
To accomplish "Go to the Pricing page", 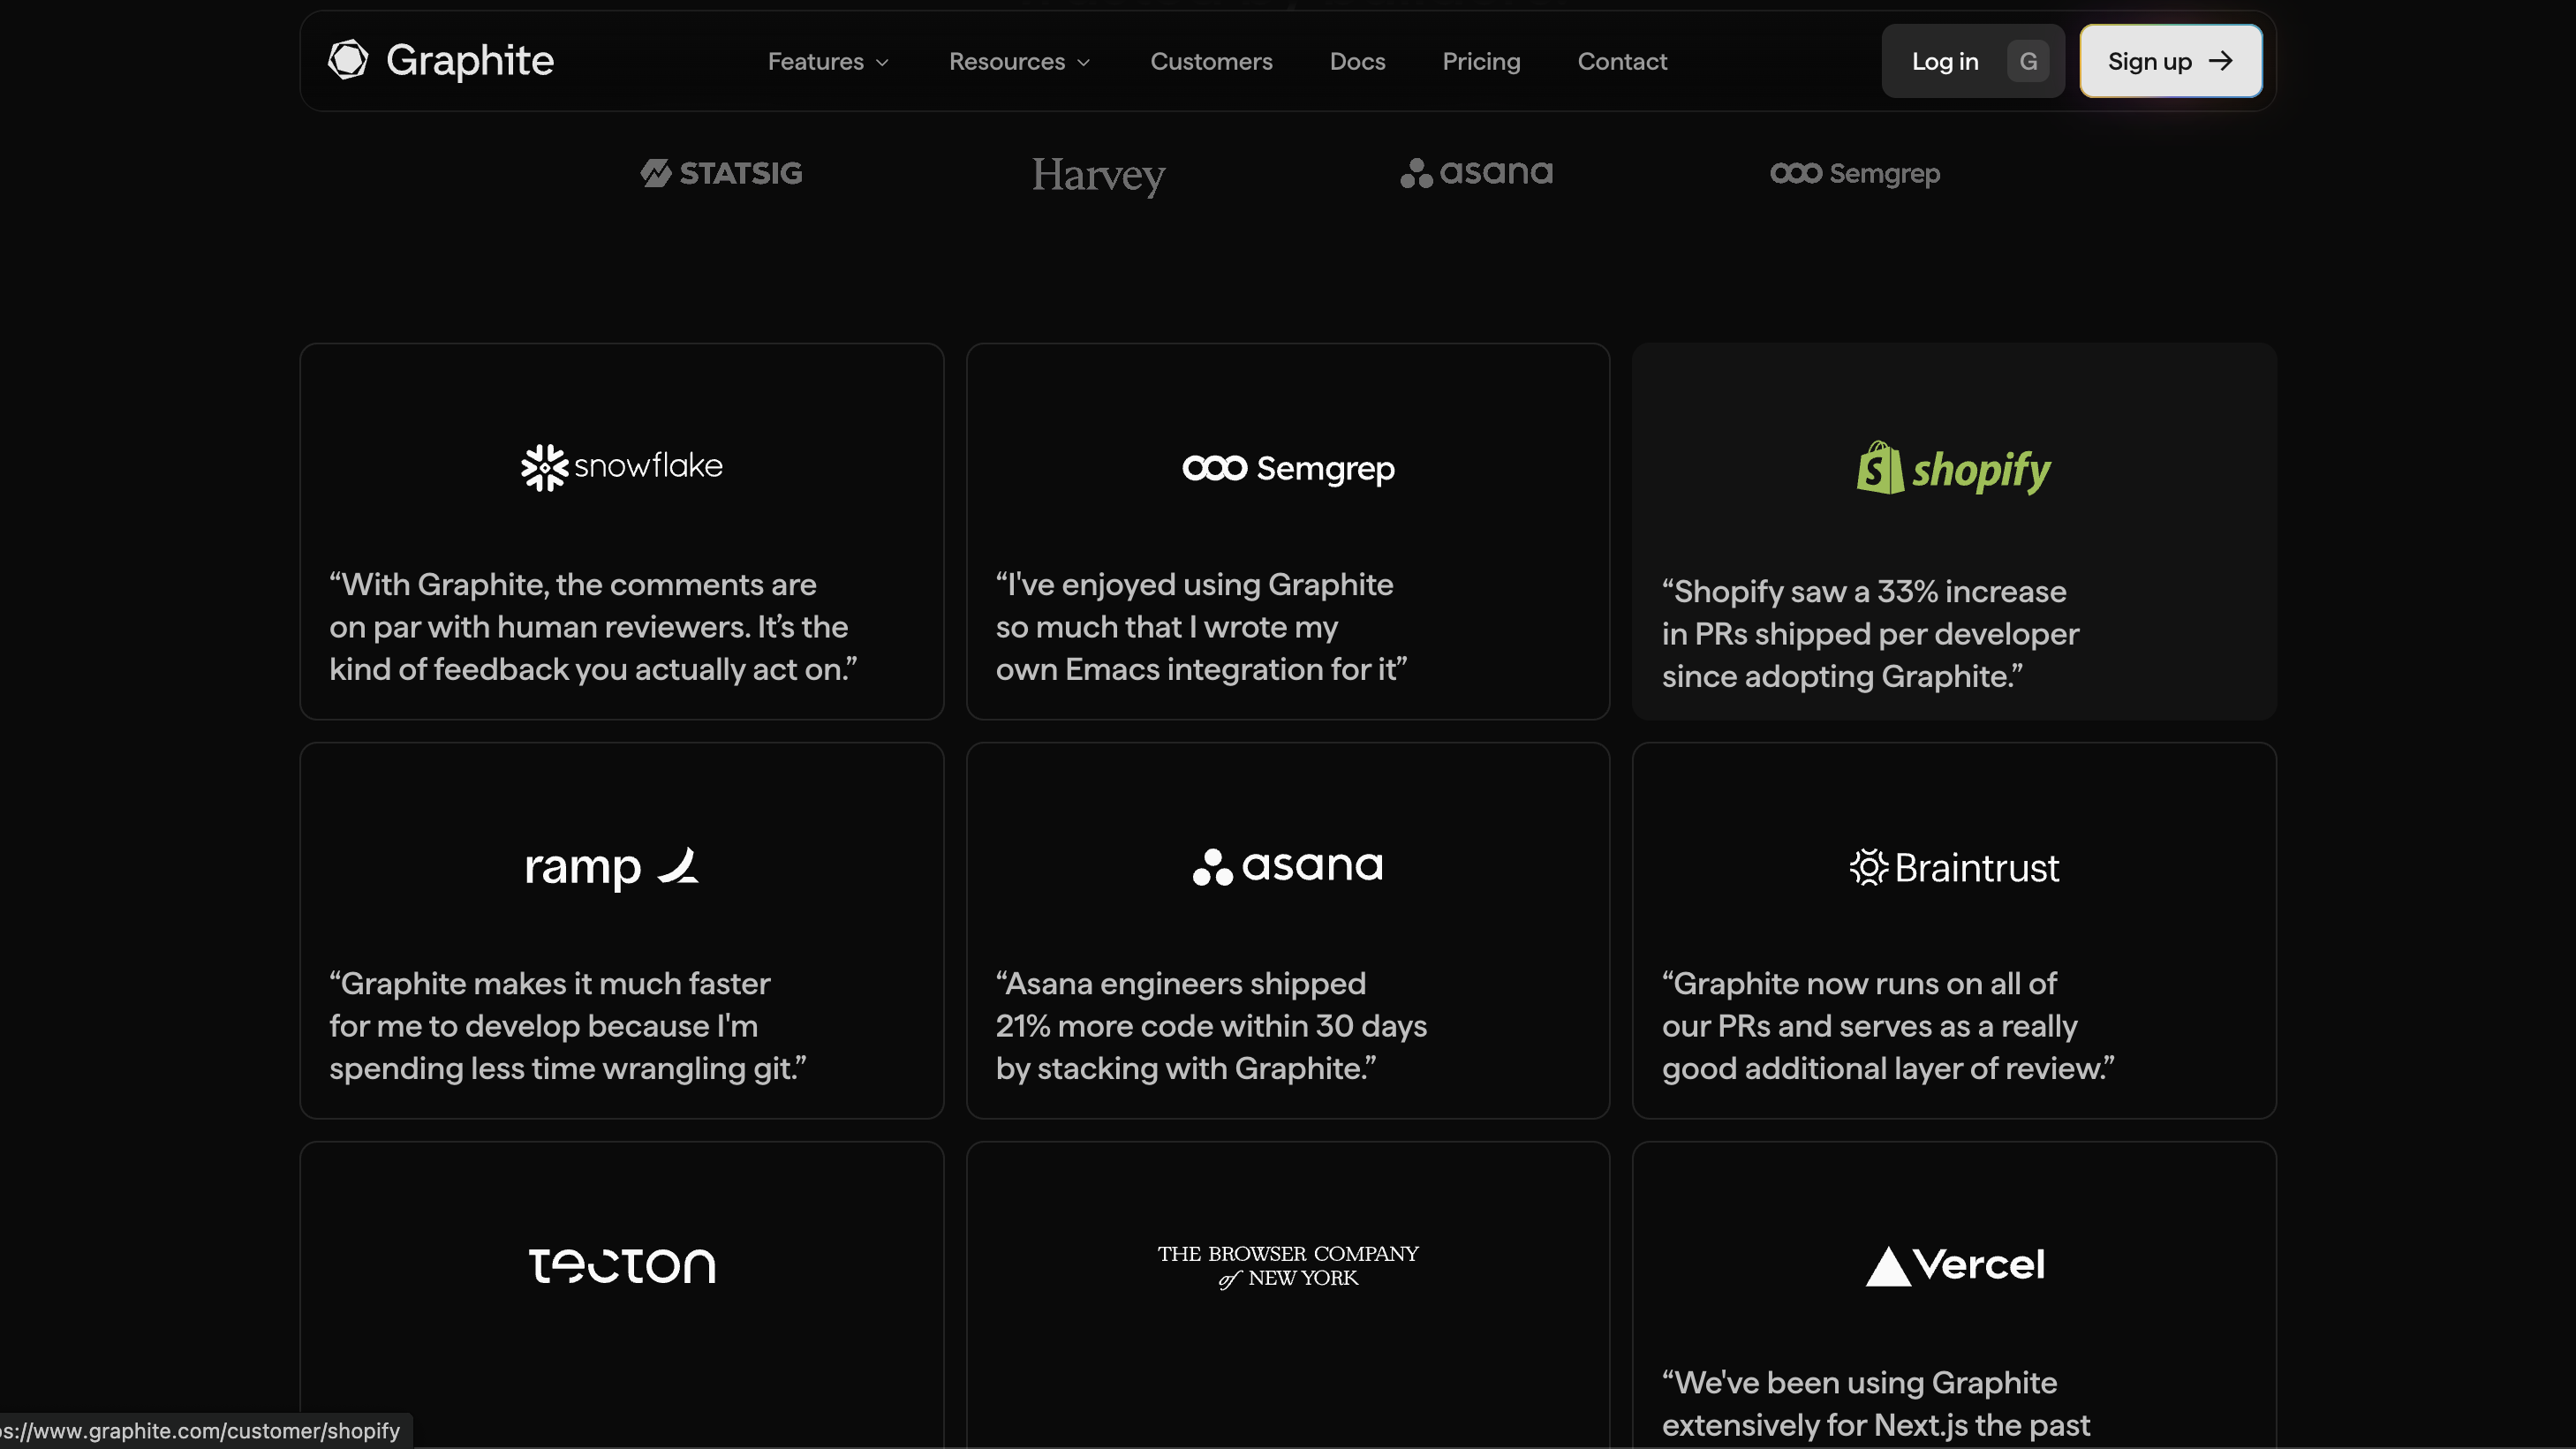I will [x=1481, y=61].
